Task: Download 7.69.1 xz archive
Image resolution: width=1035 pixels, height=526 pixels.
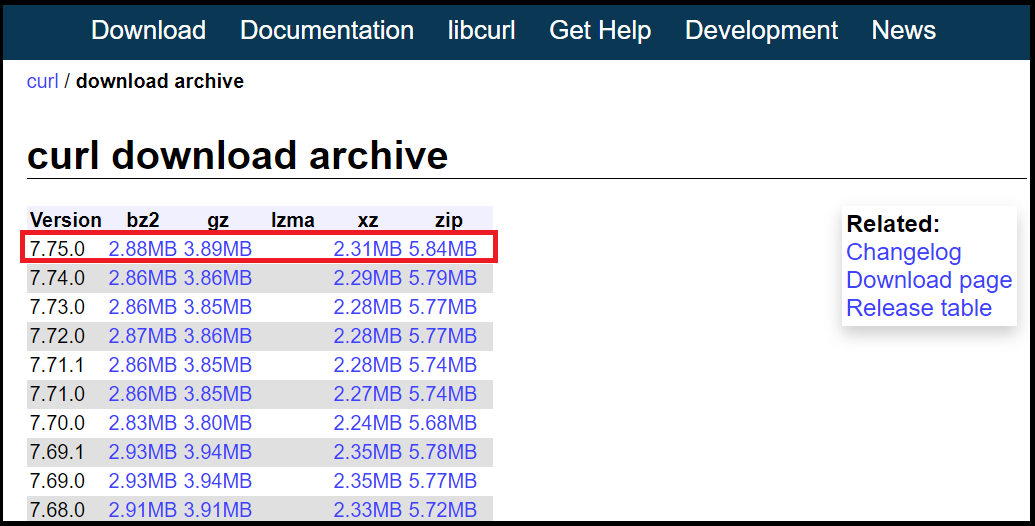Action: pyautogui.click(x=368, y=452)
